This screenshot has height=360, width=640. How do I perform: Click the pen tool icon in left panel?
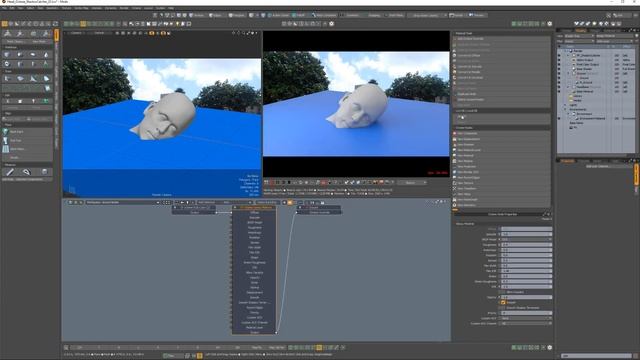coord(9,172)
